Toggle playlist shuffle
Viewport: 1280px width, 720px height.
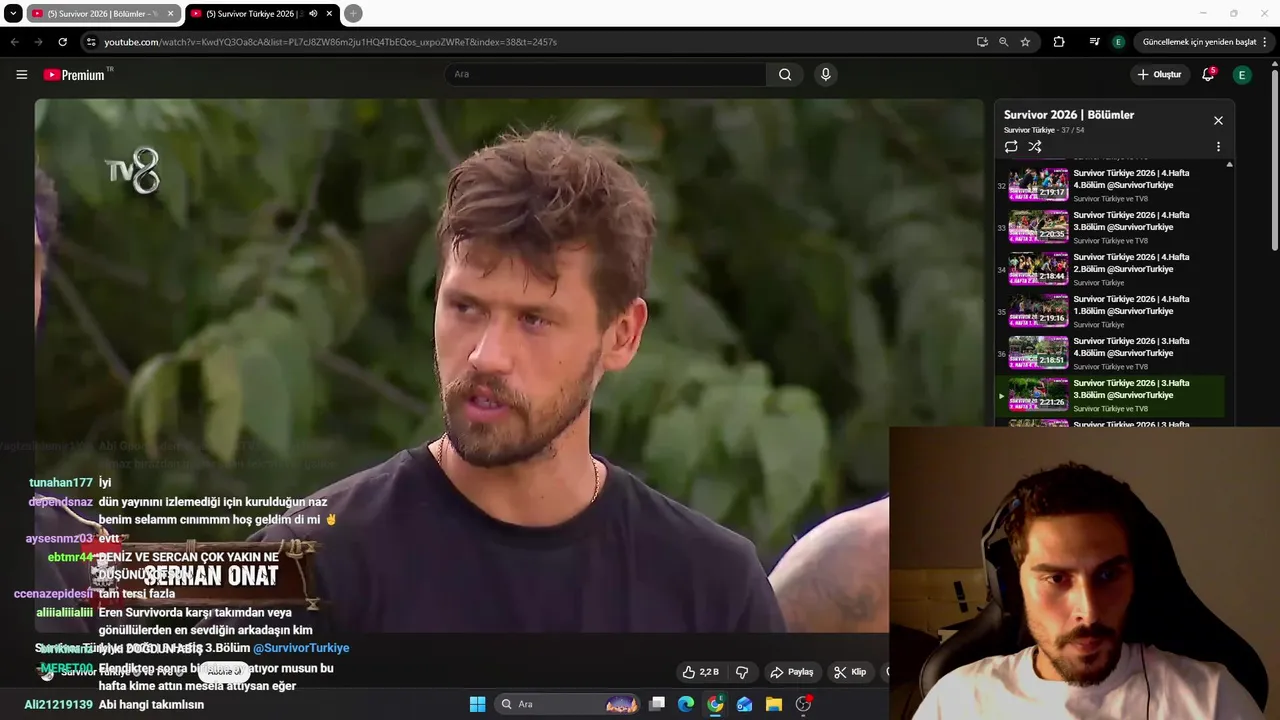1035,146
